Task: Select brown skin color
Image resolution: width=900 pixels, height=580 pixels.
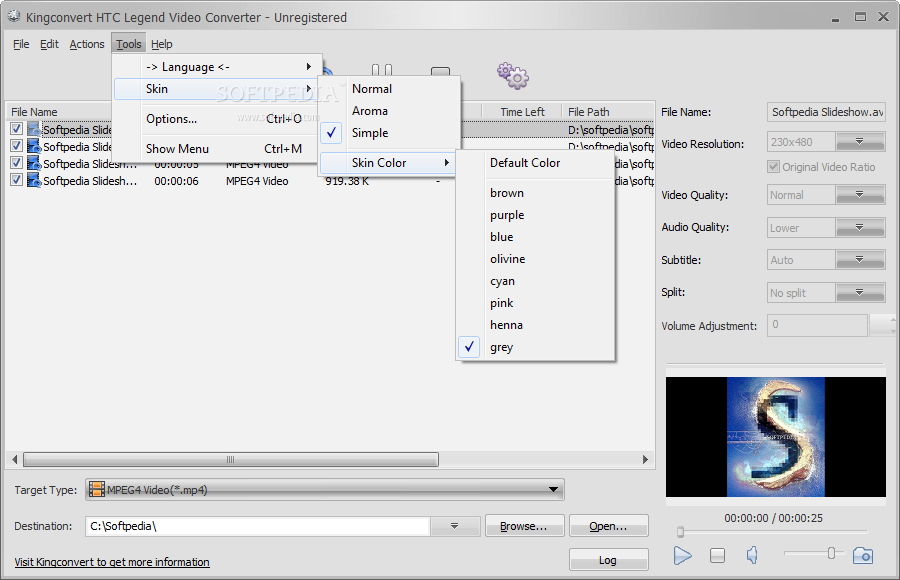Action: click(x=535, y=193)
